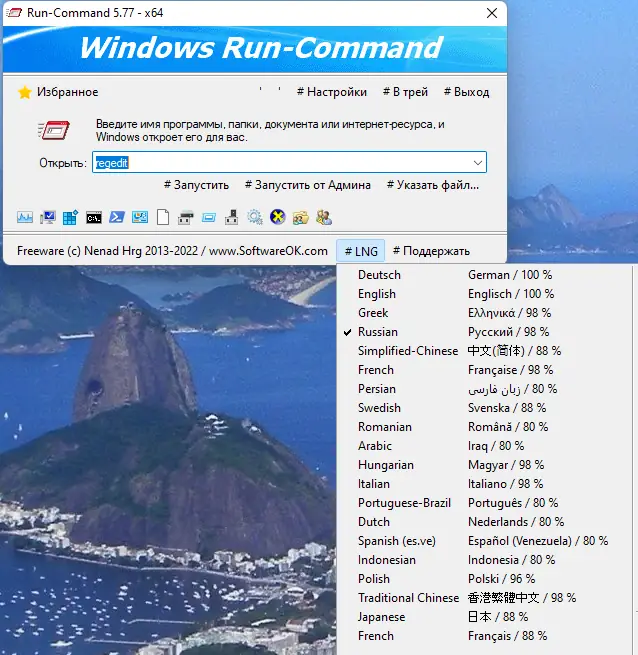
Task: Open the disk drive management icon
Action: 186,218
